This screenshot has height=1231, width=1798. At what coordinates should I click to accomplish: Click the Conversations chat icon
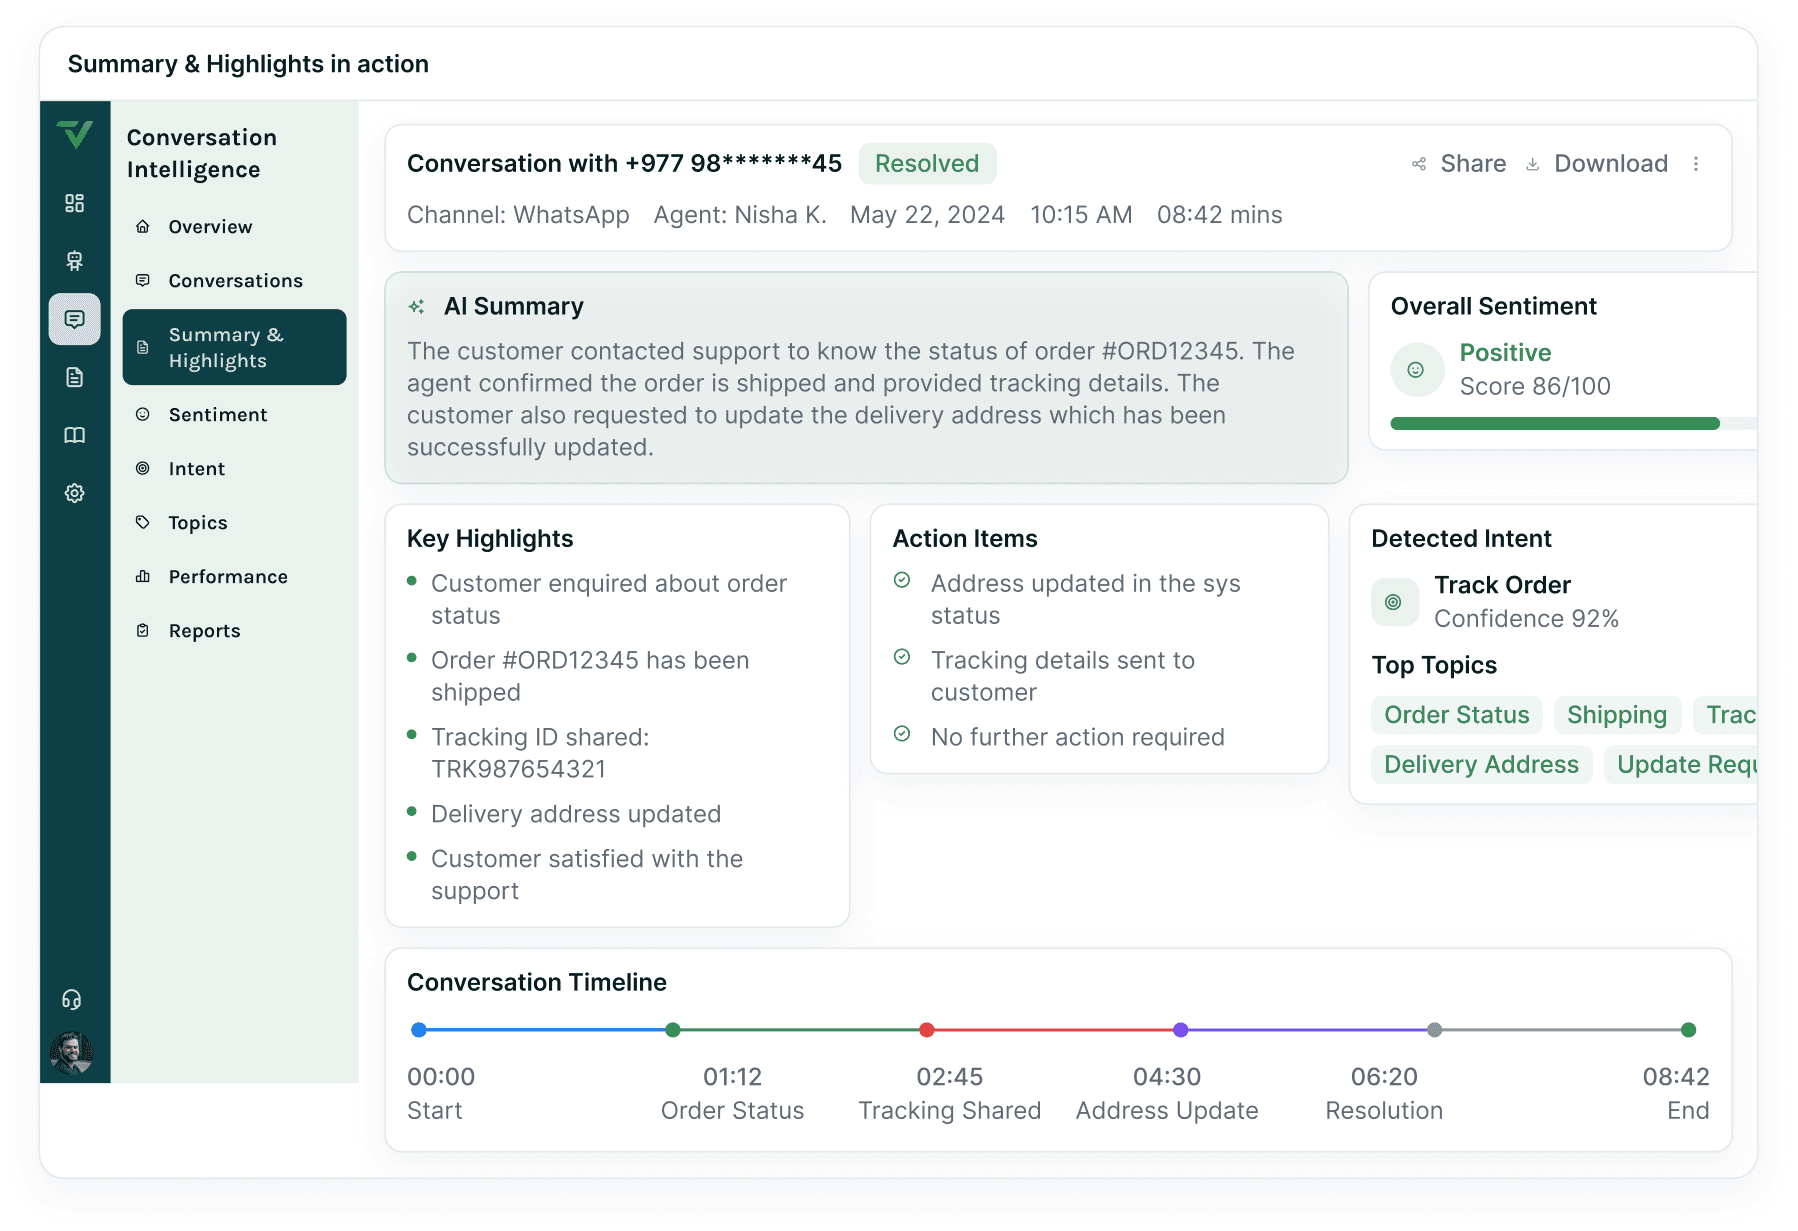coord(143,281)
